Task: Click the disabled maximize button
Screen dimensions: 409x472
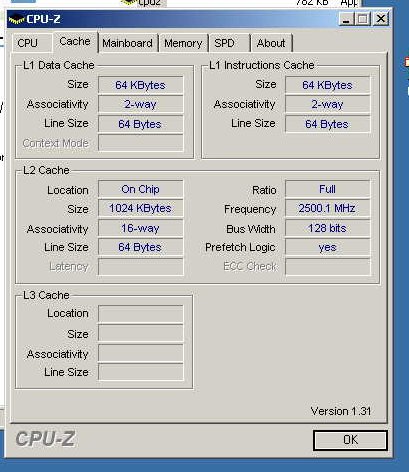Action: pyautogui.click(x=363, y=19)
